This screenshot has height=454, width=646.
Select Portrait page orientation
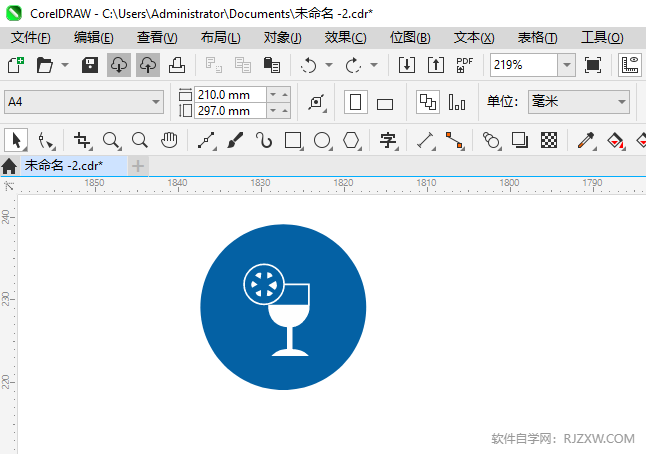coord(356,102)
